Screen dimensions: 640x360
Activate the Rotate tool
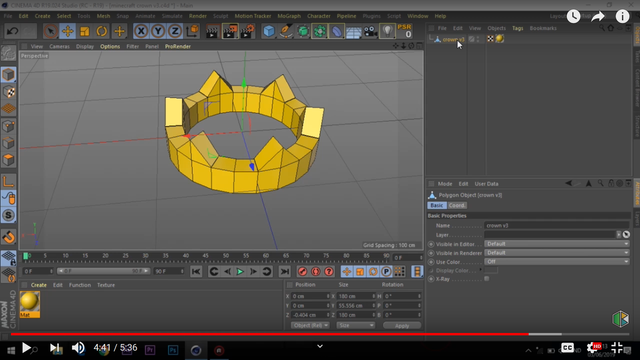click(x=102, y=31)
